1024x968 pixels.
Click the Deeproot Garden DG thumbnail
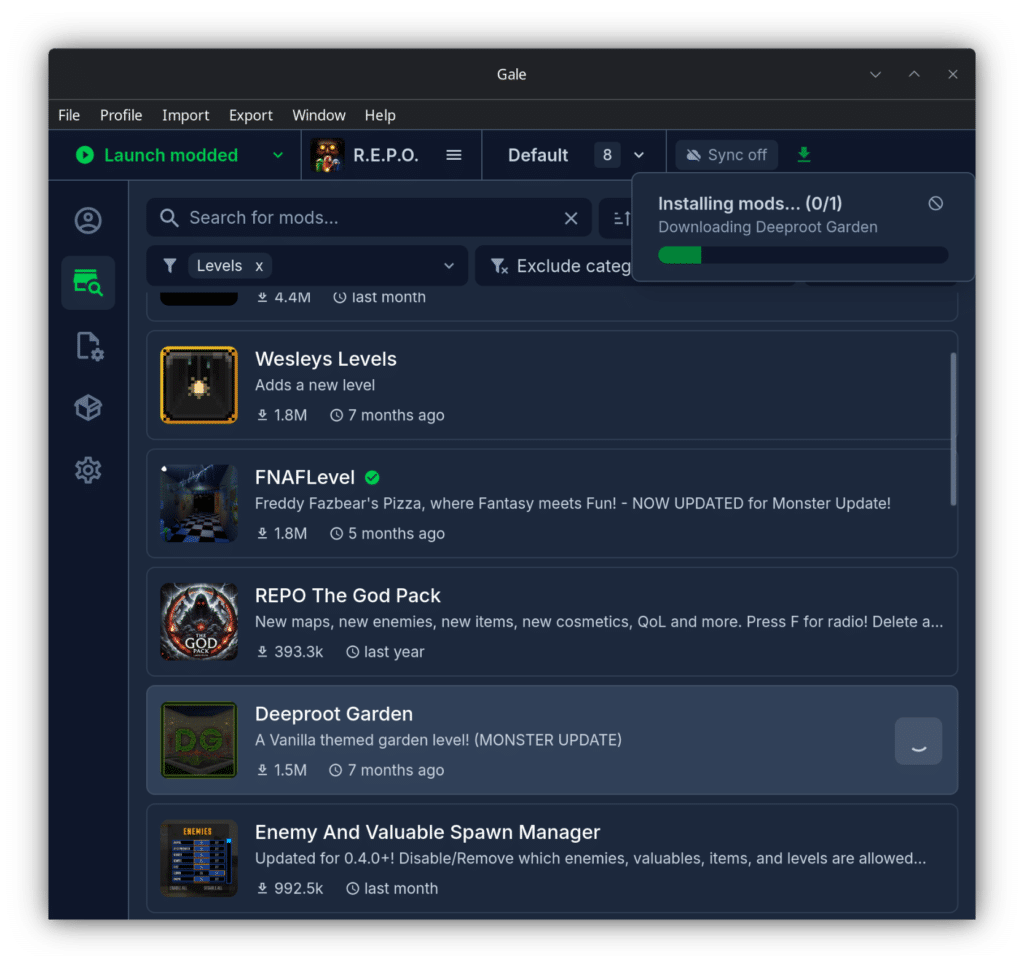199,740
